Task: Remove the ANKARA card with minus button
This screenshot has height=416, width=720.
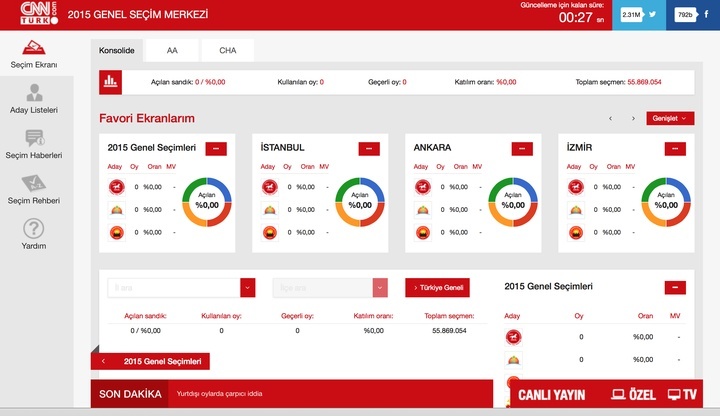Action: coord(522,149)
